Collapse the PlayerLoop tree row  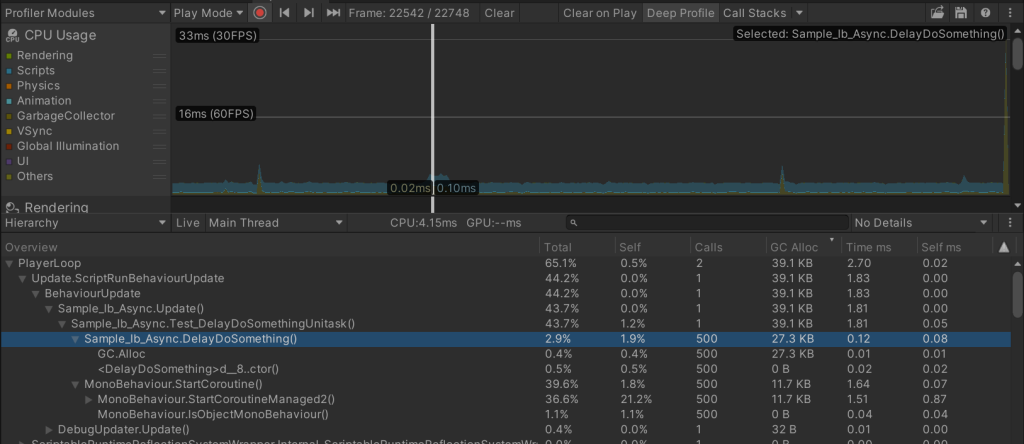tap(11, 263)
